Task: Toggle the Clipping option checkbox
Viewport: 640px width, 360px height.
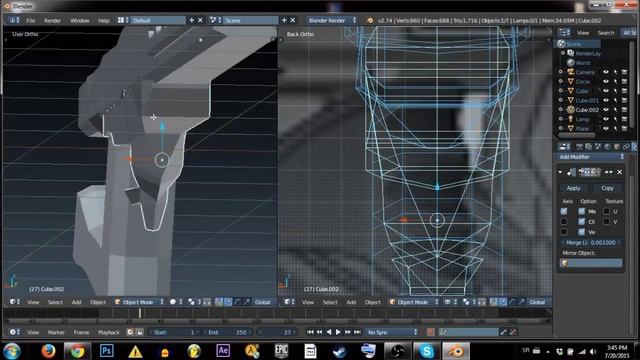Action: [582, 221]
